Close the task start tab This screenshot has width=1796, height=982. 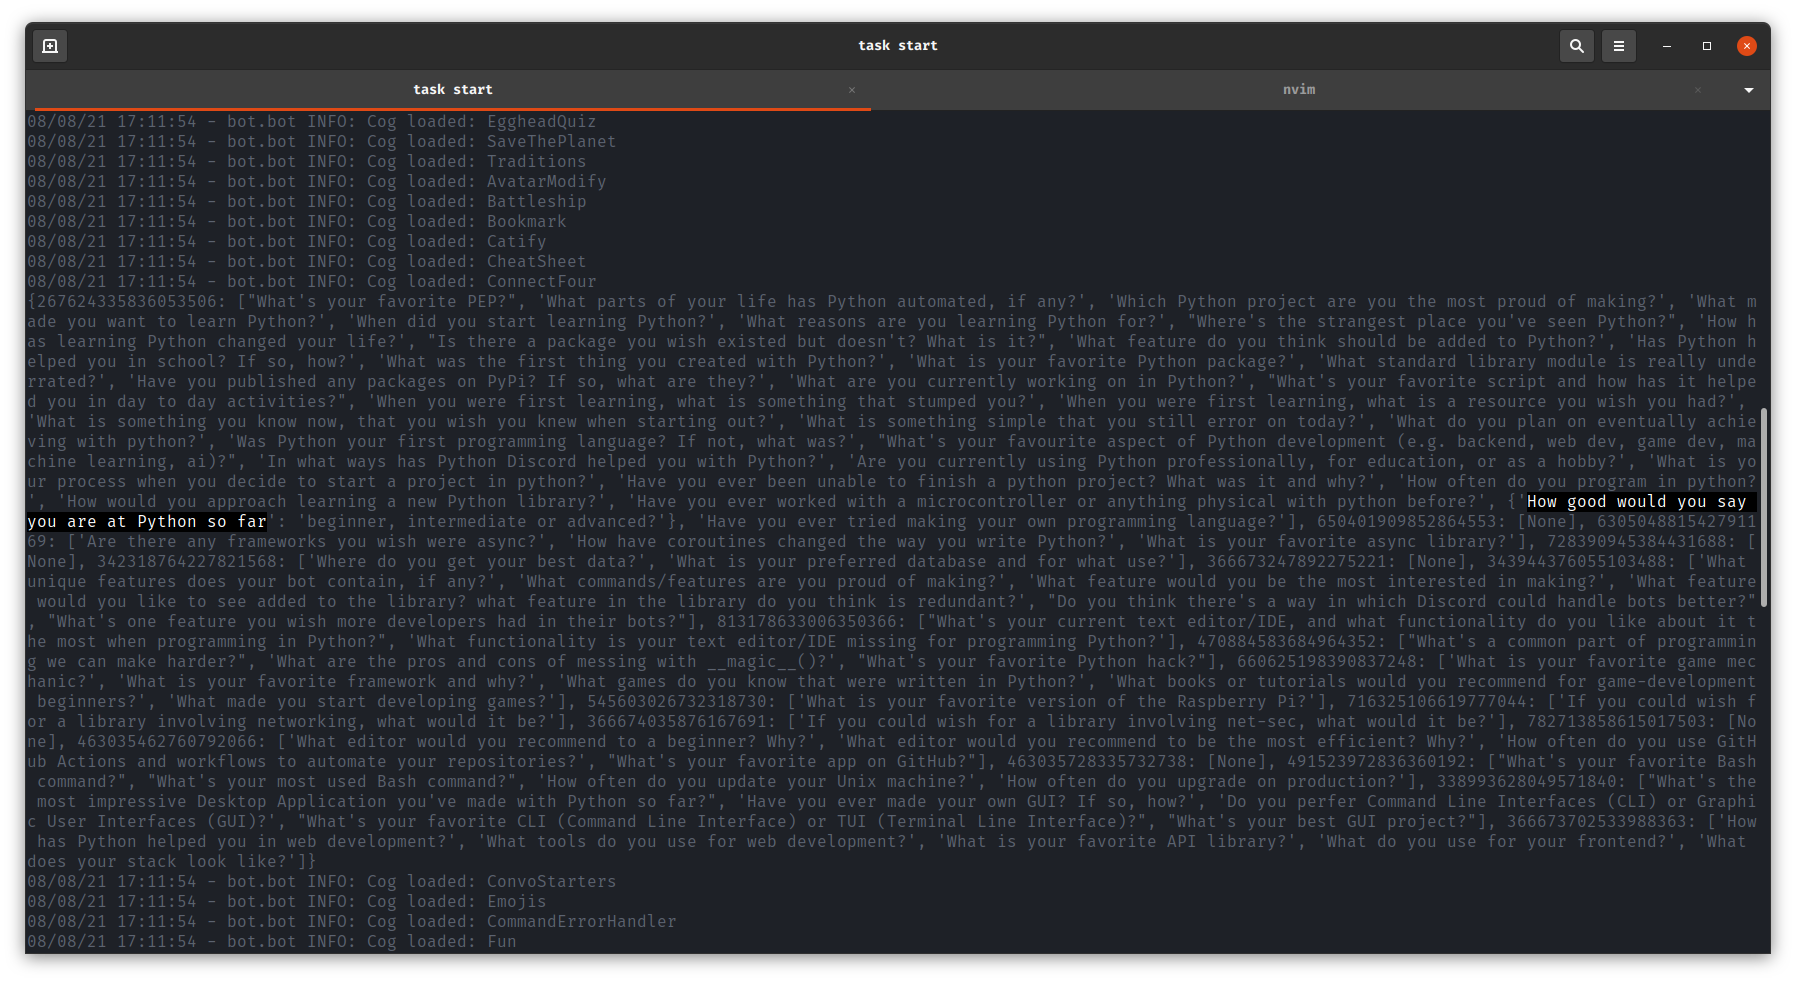(852, 90)
